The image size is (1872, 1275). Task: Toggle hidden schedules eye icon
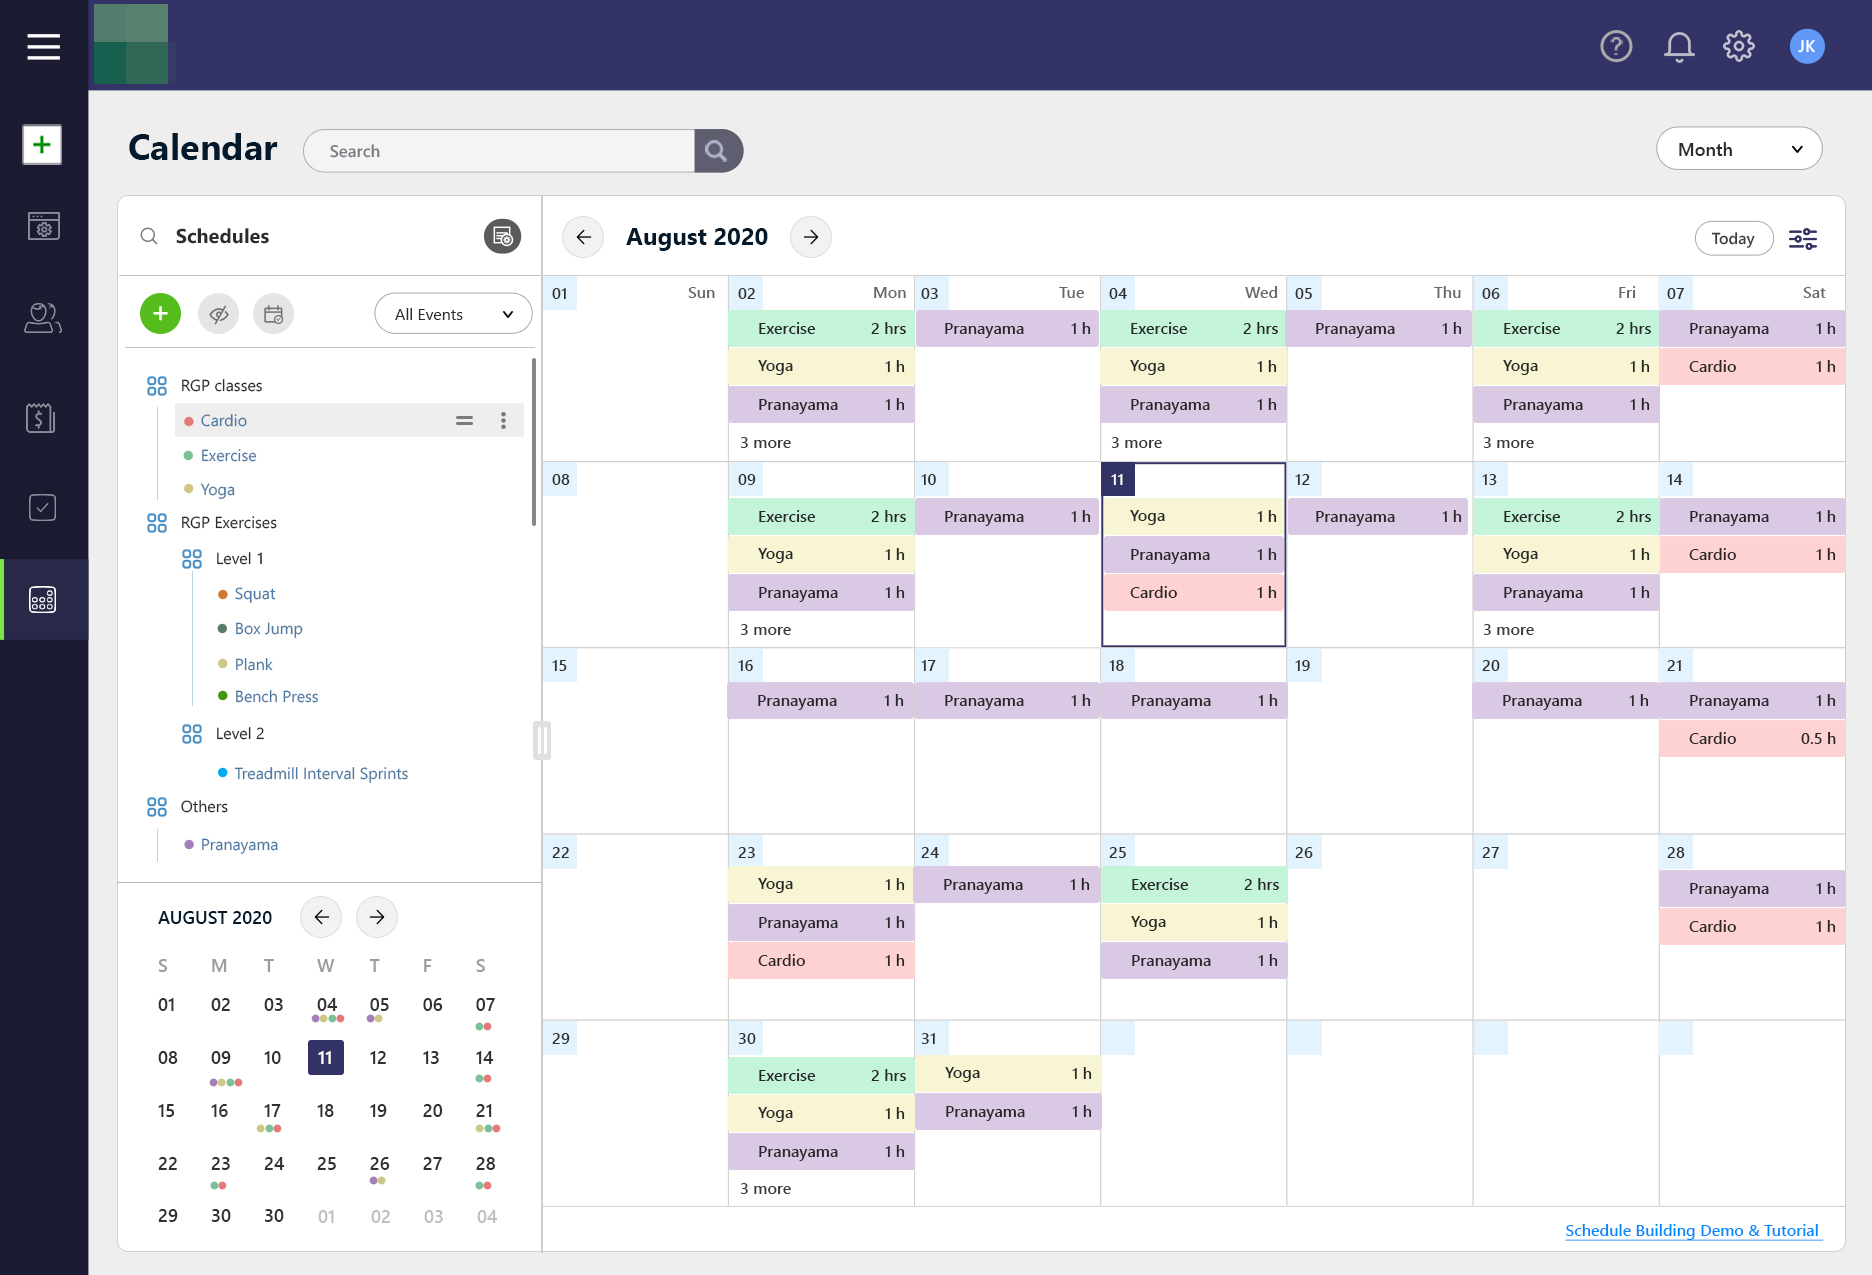click(x=218, y=314)
